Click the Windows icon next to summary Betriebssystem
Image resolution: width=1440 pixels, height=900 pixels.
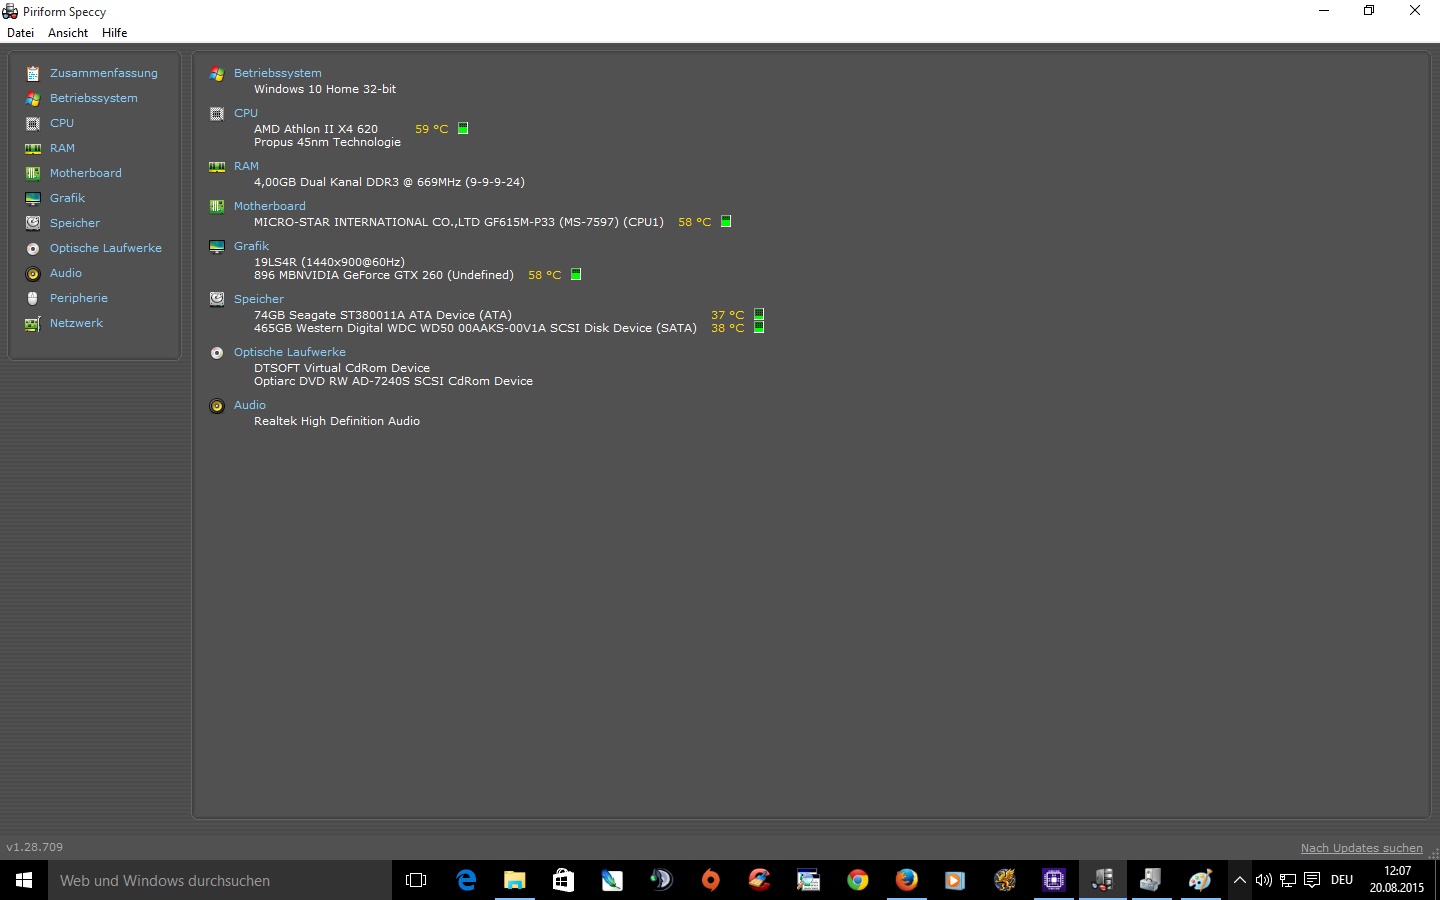(x=217, y=74)
